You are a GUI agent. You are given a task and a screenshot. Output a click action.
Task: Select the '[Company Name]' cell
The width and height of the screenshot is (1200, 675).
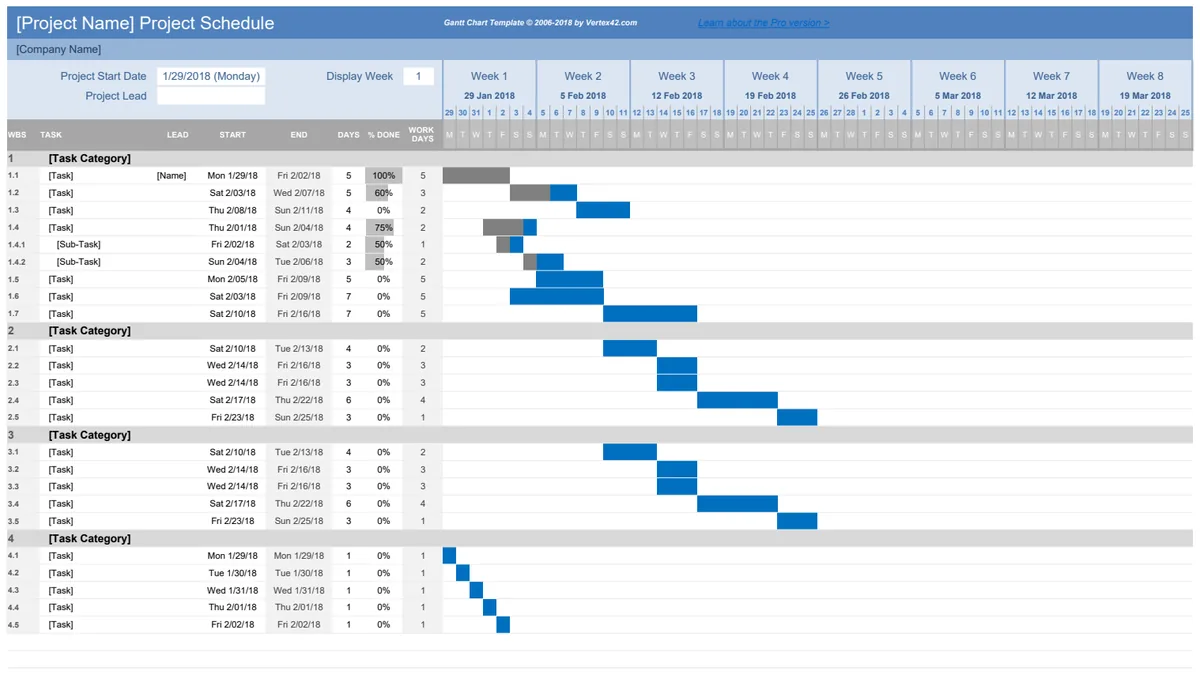(x=58, y=49)
